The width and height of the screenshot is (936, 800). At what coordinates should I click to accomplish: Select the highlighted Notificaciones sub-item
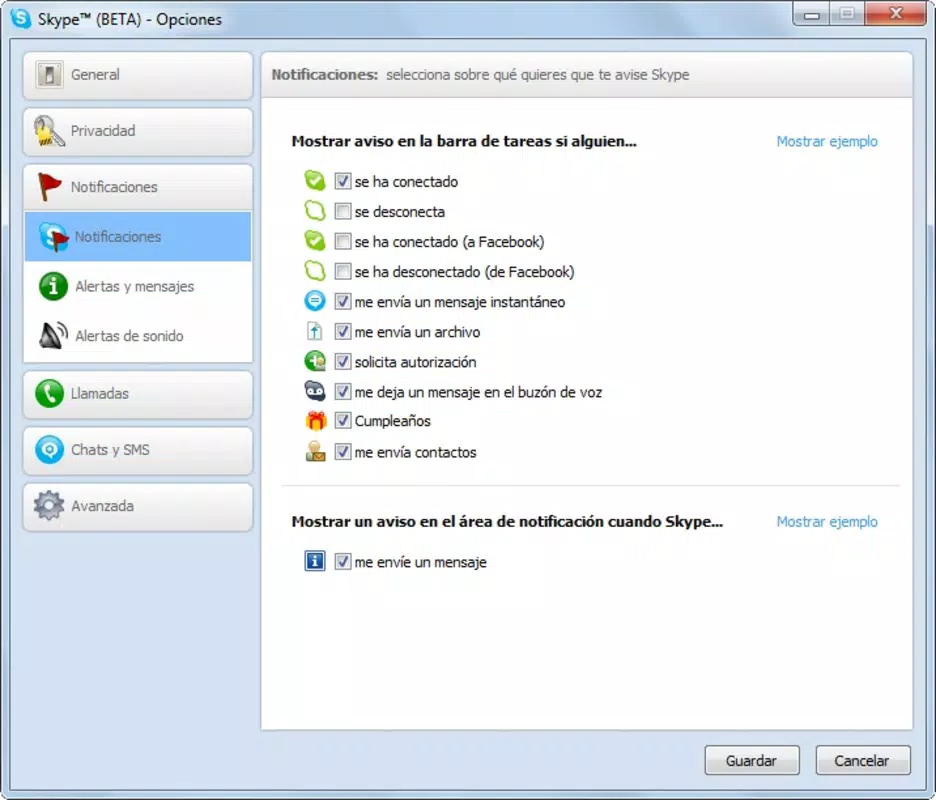[x=138, y=236]
